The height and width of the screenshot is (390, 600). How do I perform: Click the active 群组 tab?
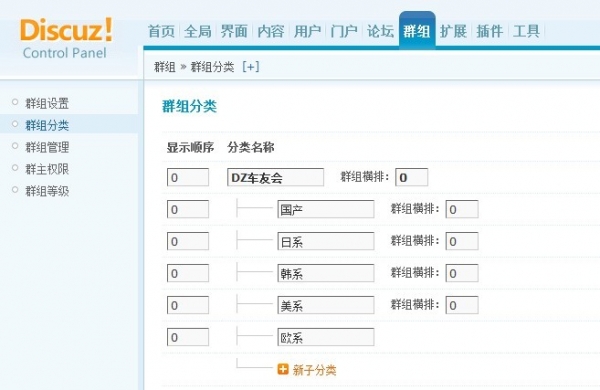417,31
